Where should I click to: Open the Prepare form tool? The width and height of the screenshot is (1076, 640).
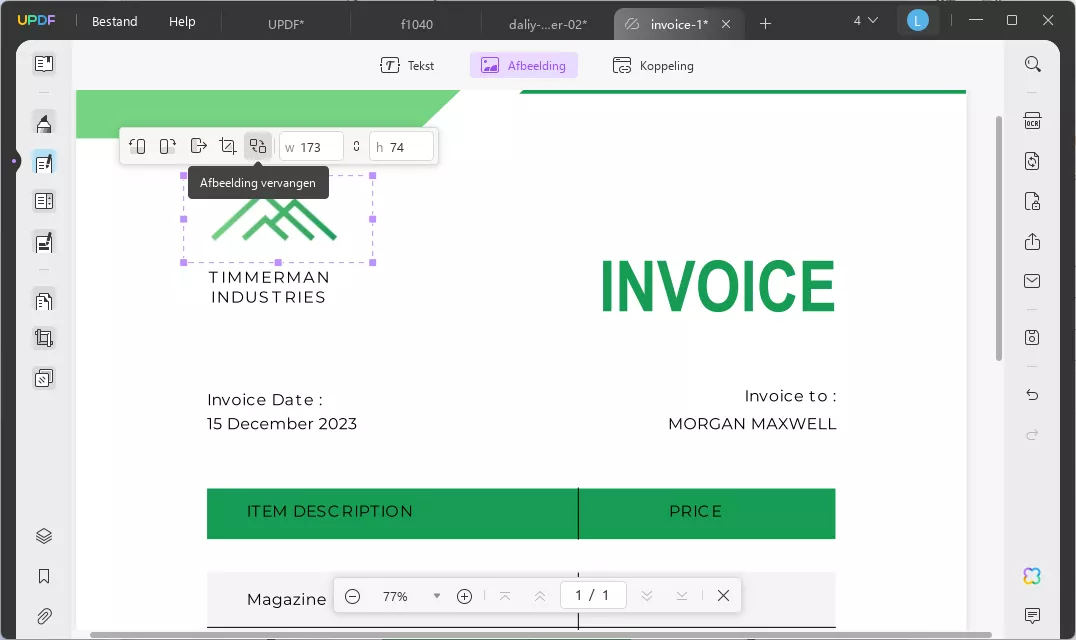tap(44, 202)
